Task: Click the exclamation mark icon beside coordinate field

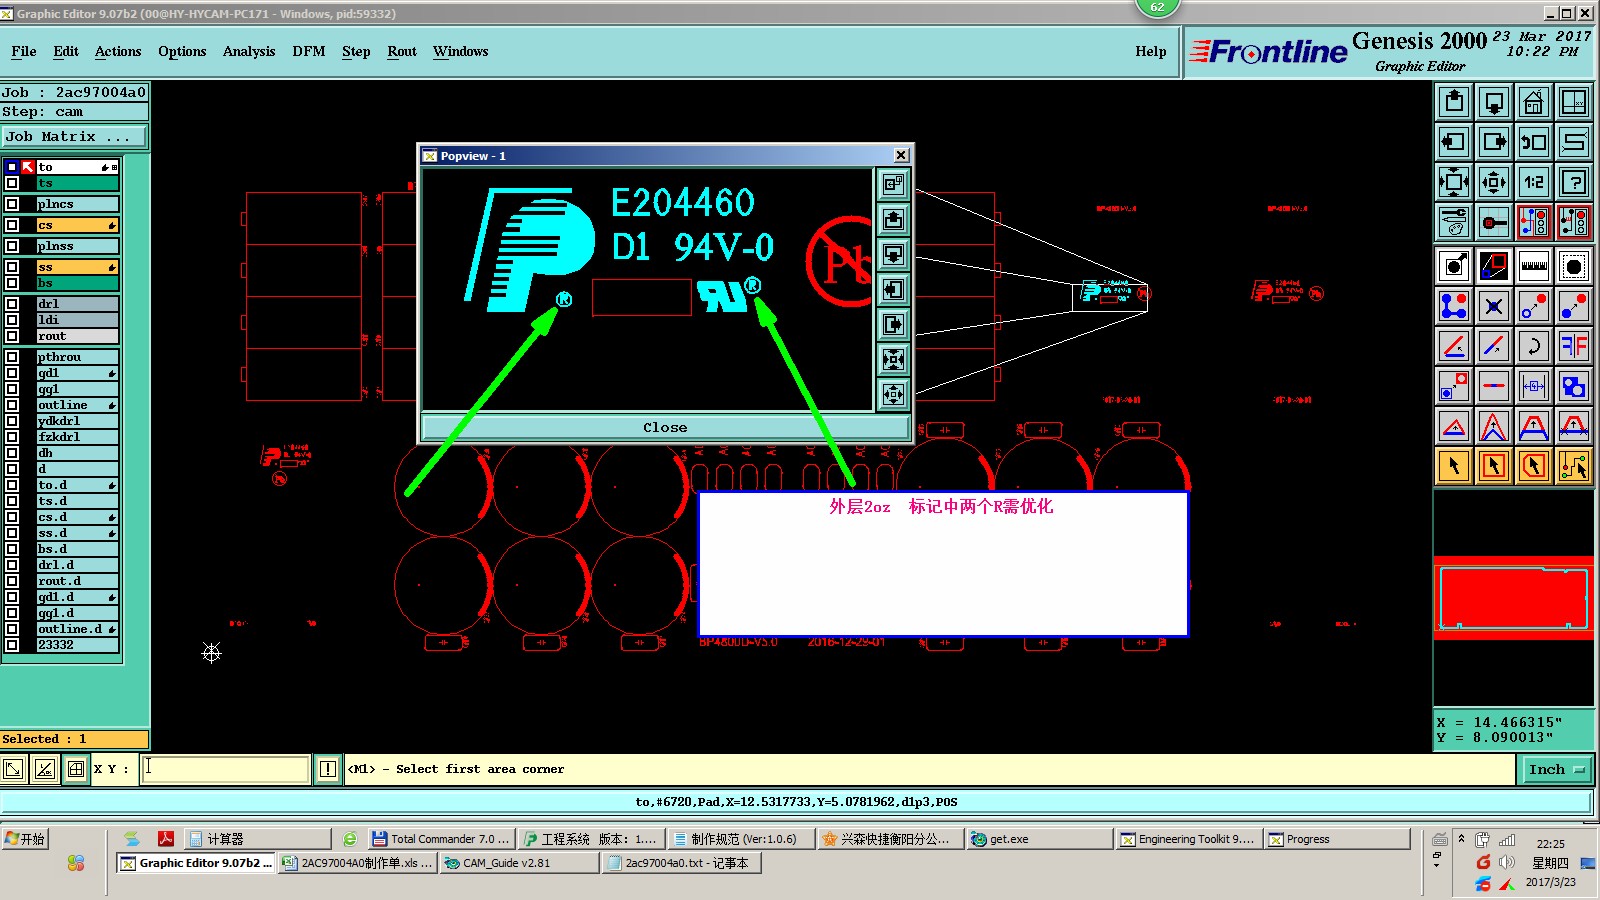Action: click(328, 769)
